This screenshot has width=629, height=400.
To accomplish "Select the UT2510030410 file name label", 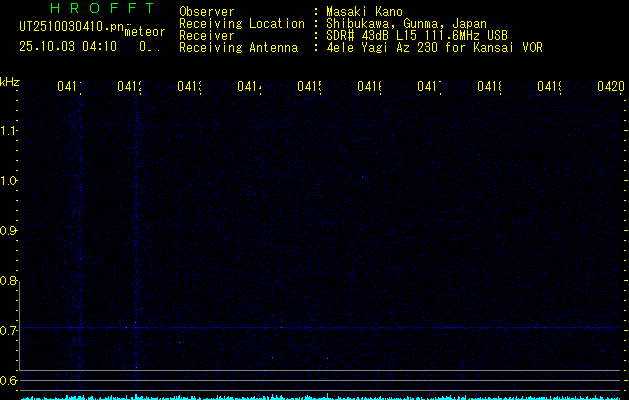I will 72,25.
